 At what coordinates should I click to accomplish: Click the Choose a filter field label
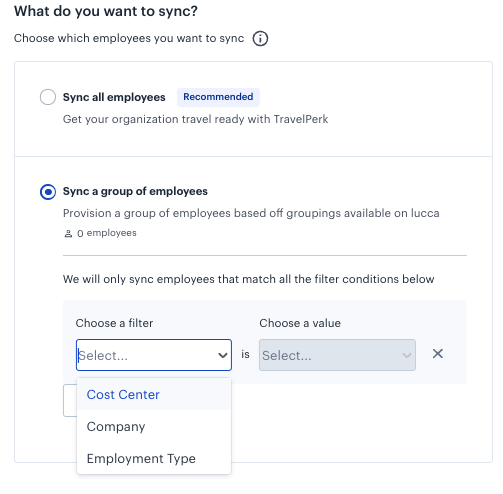[114, 323]
